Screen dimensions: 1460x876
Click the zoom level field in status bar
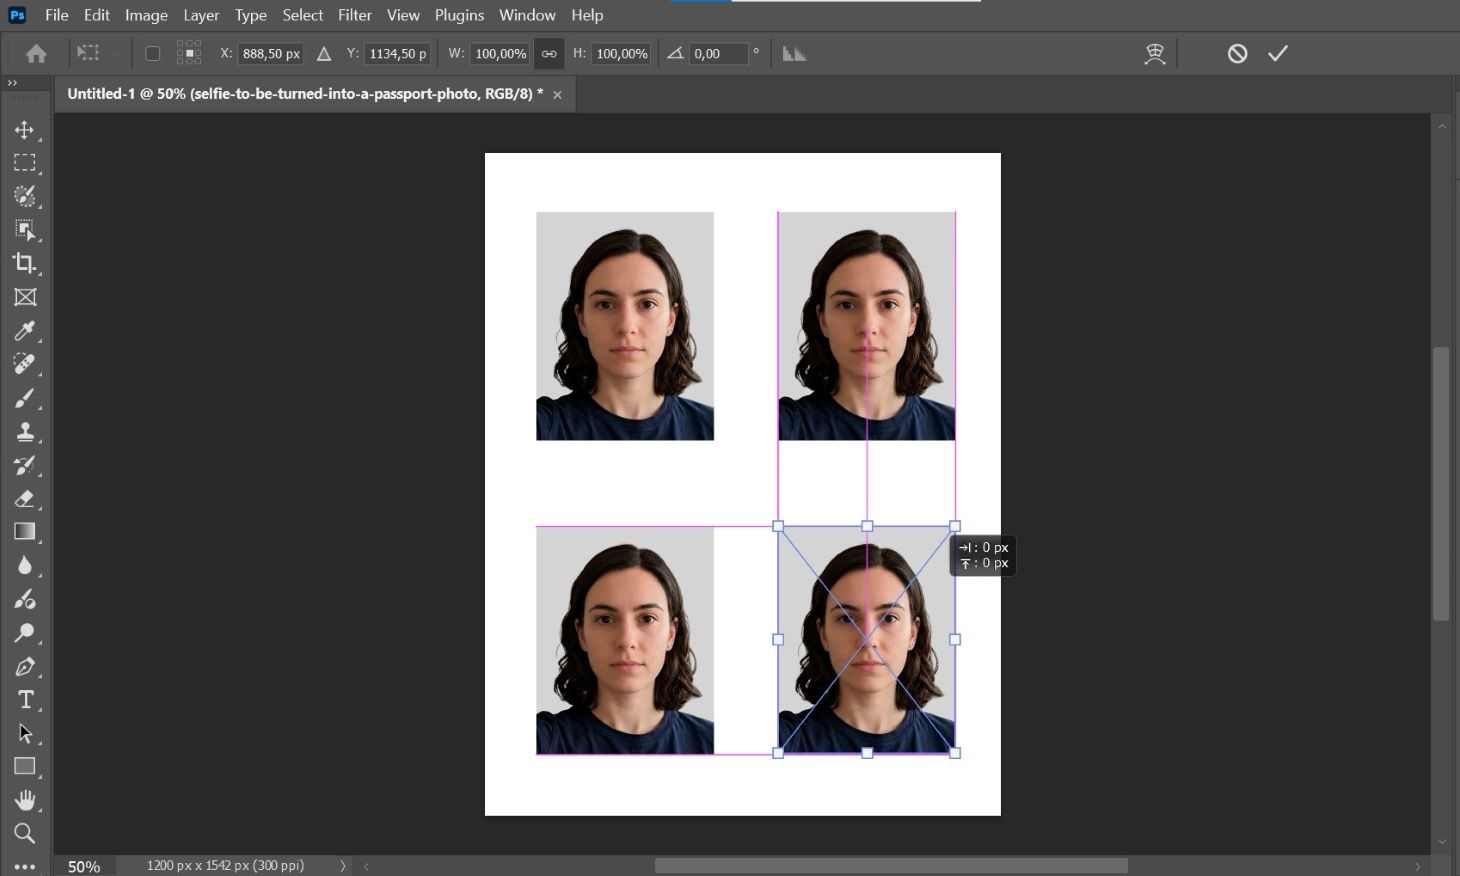(83, 866)
